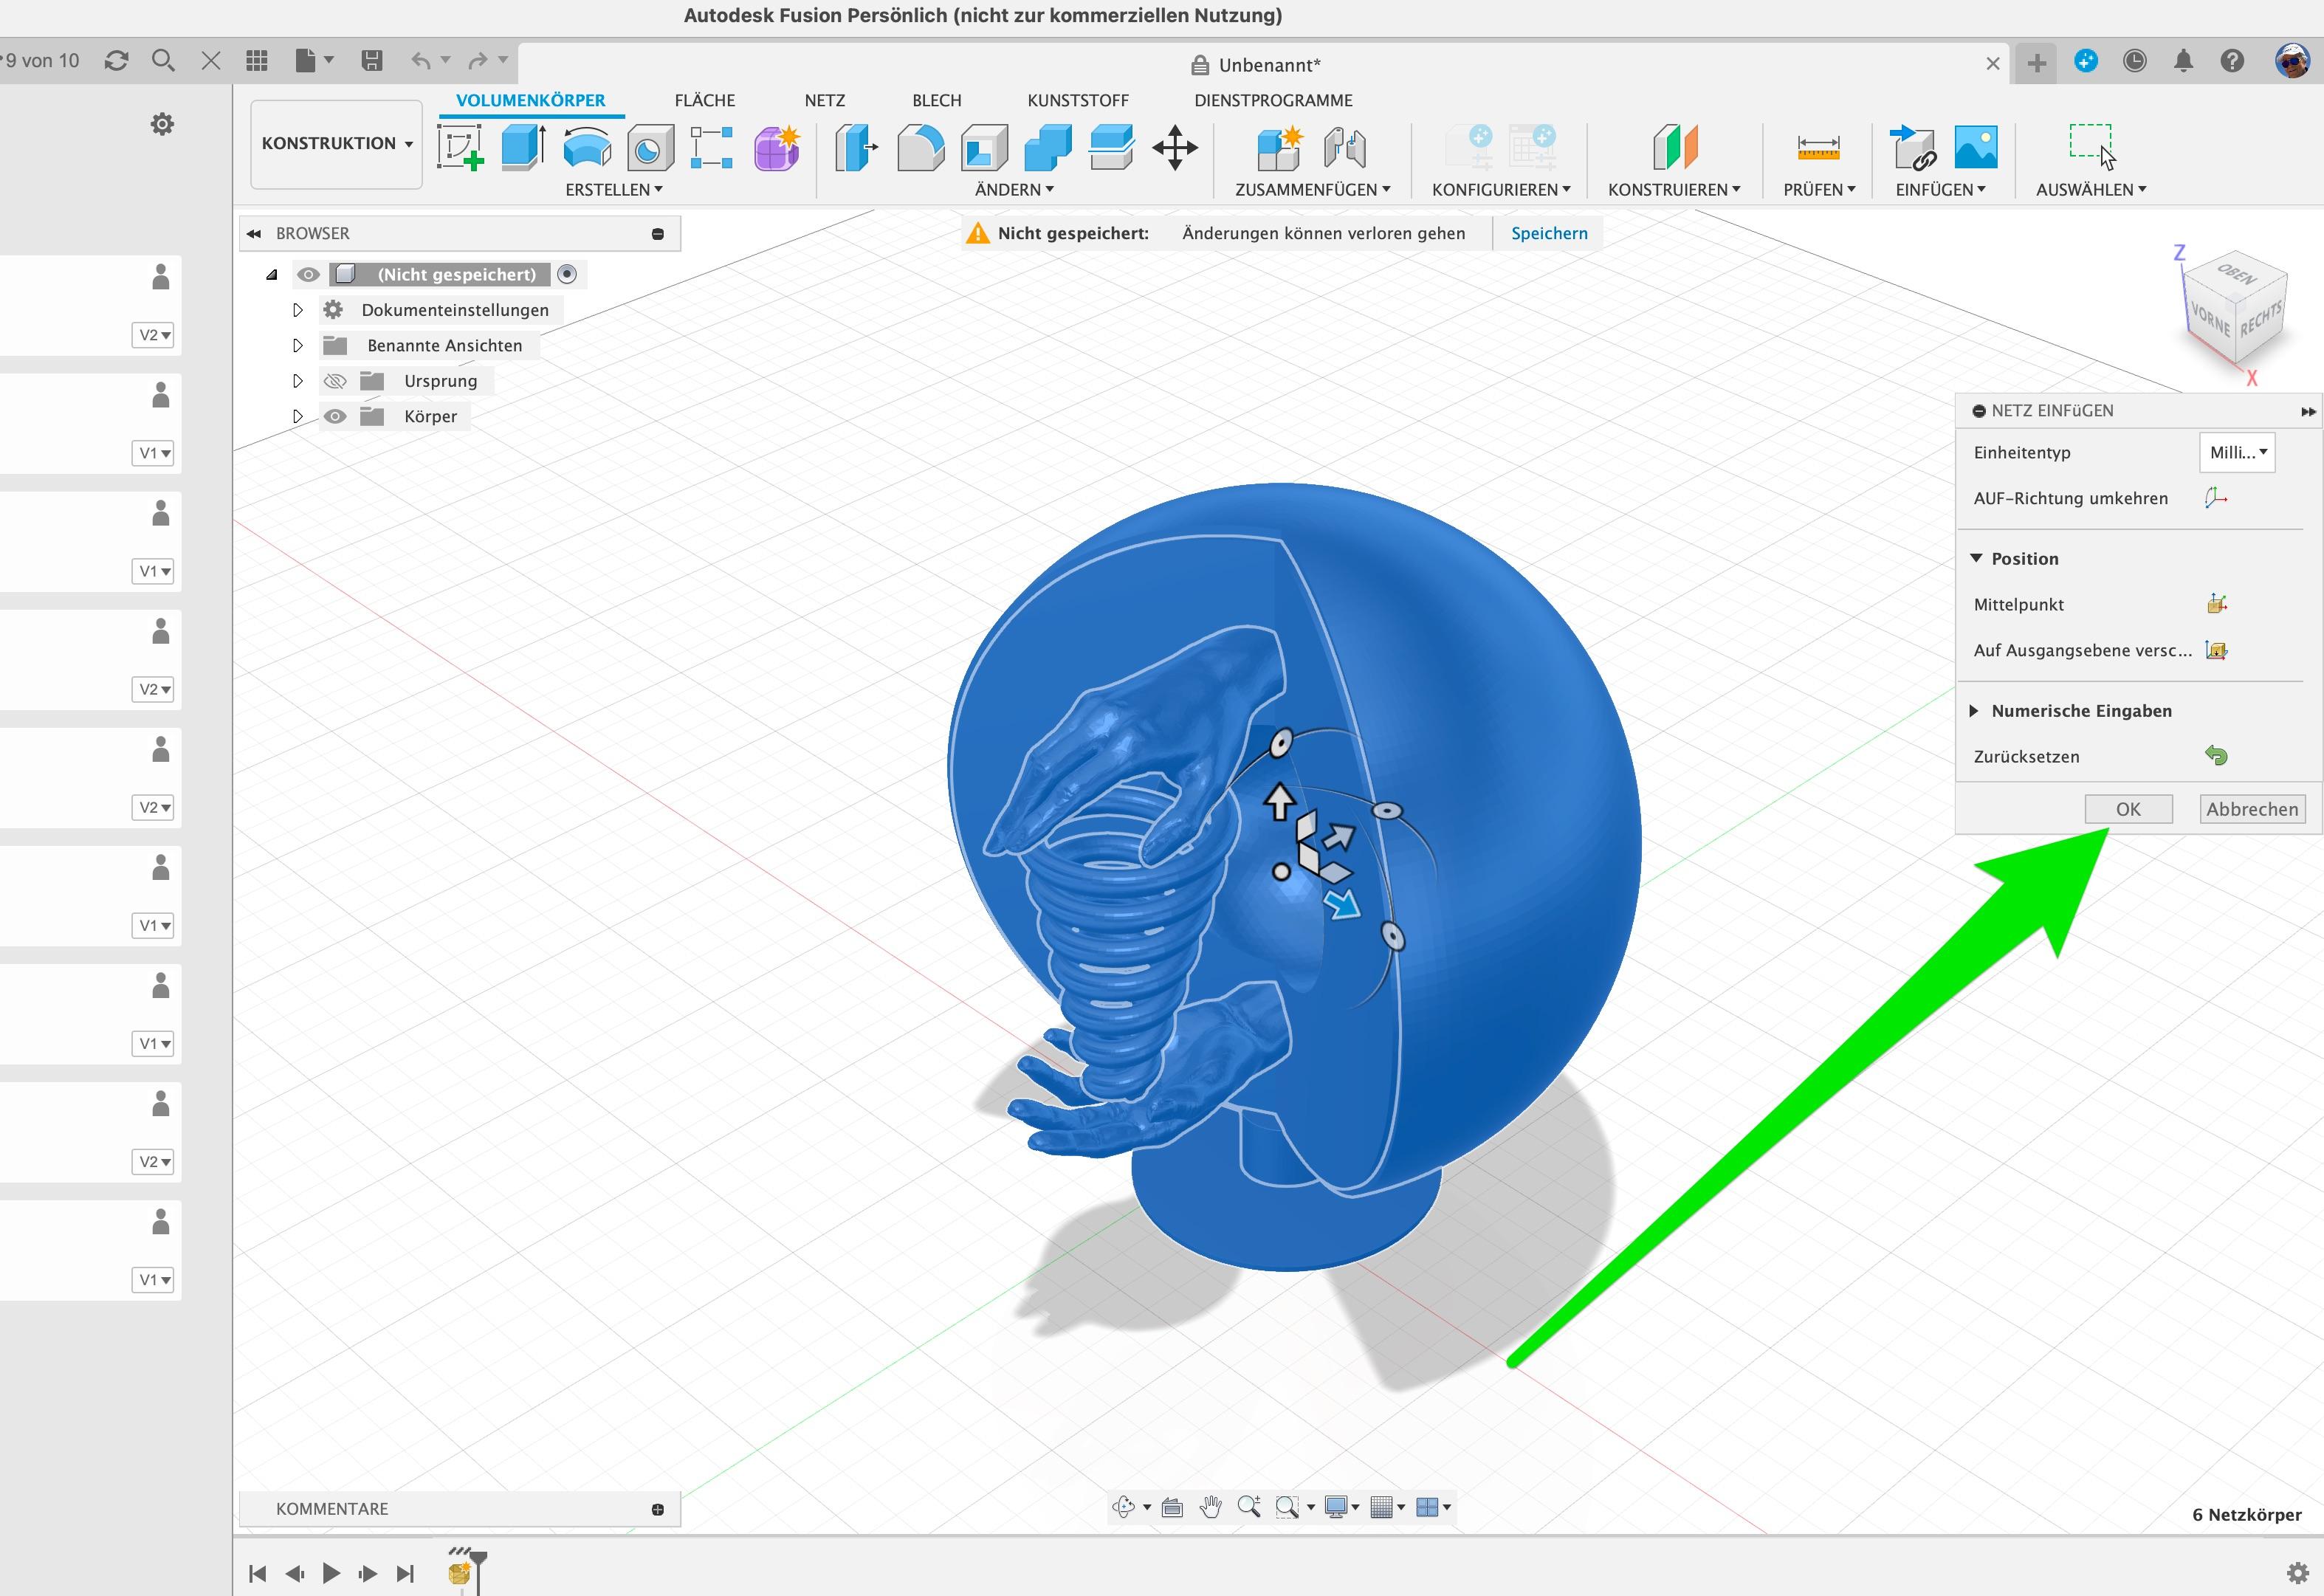Open the notifications bell
This screenshot has width=2324, height=1596.
click(2183, 61)
